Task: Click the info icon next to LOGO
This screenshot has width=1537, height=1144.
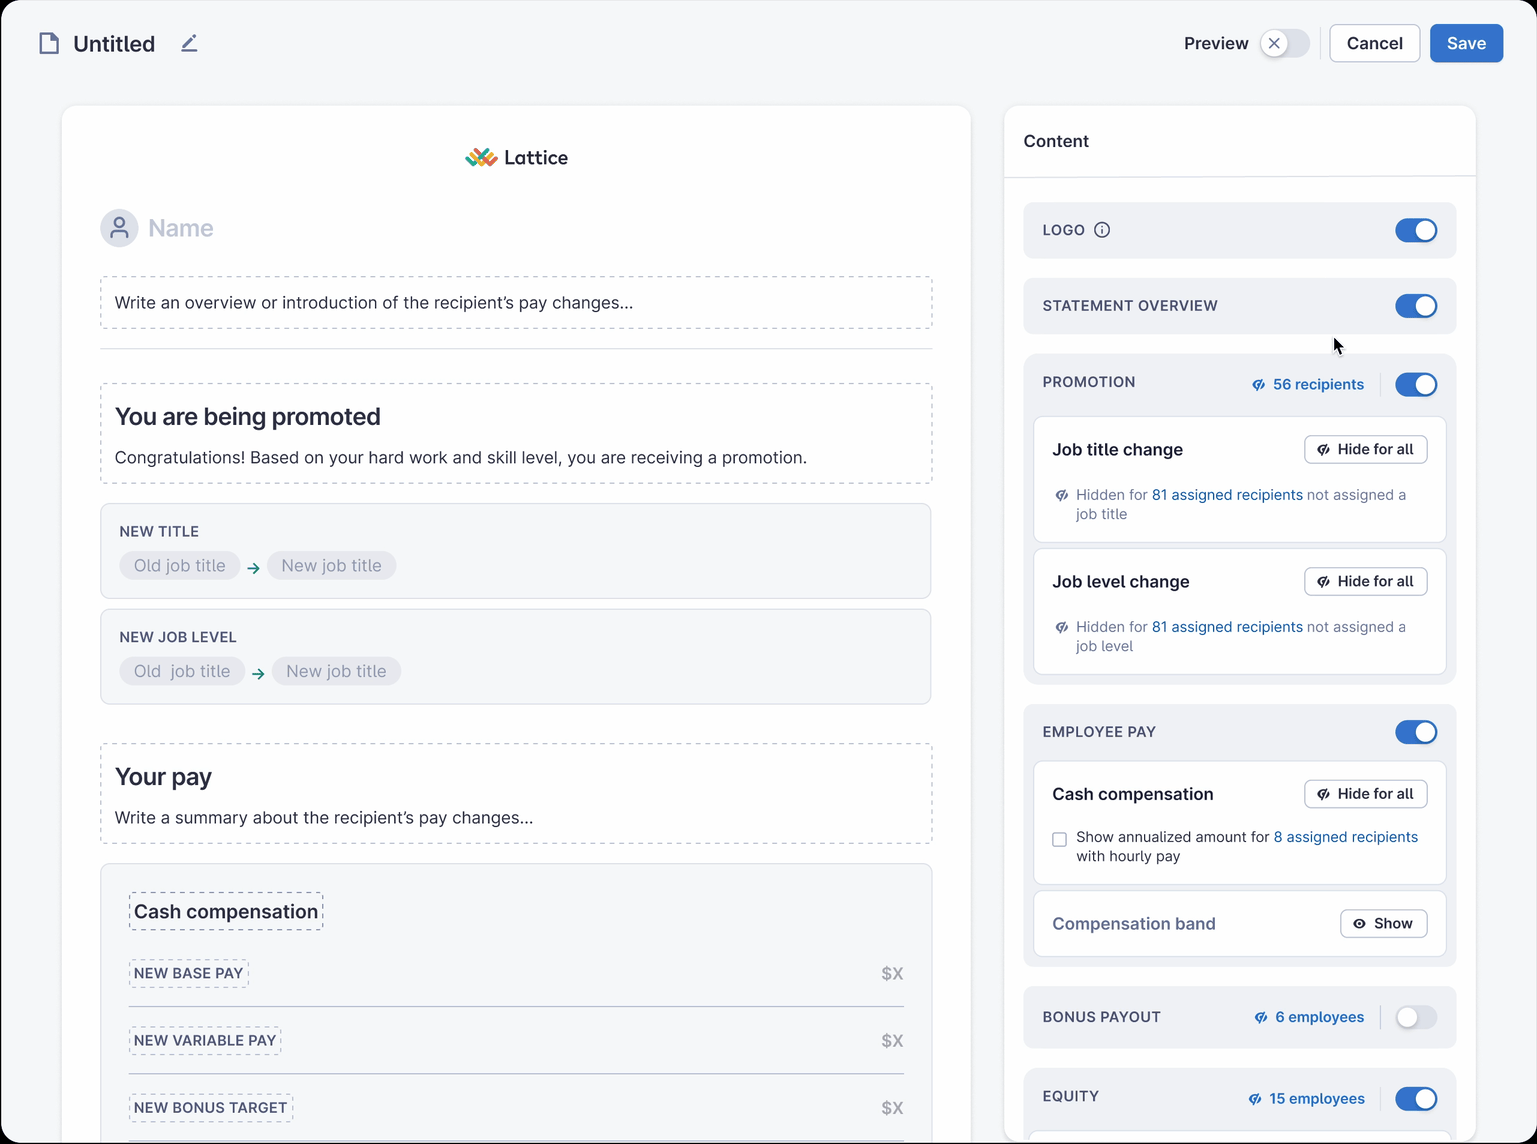Action: click(x=1103, y=230)
